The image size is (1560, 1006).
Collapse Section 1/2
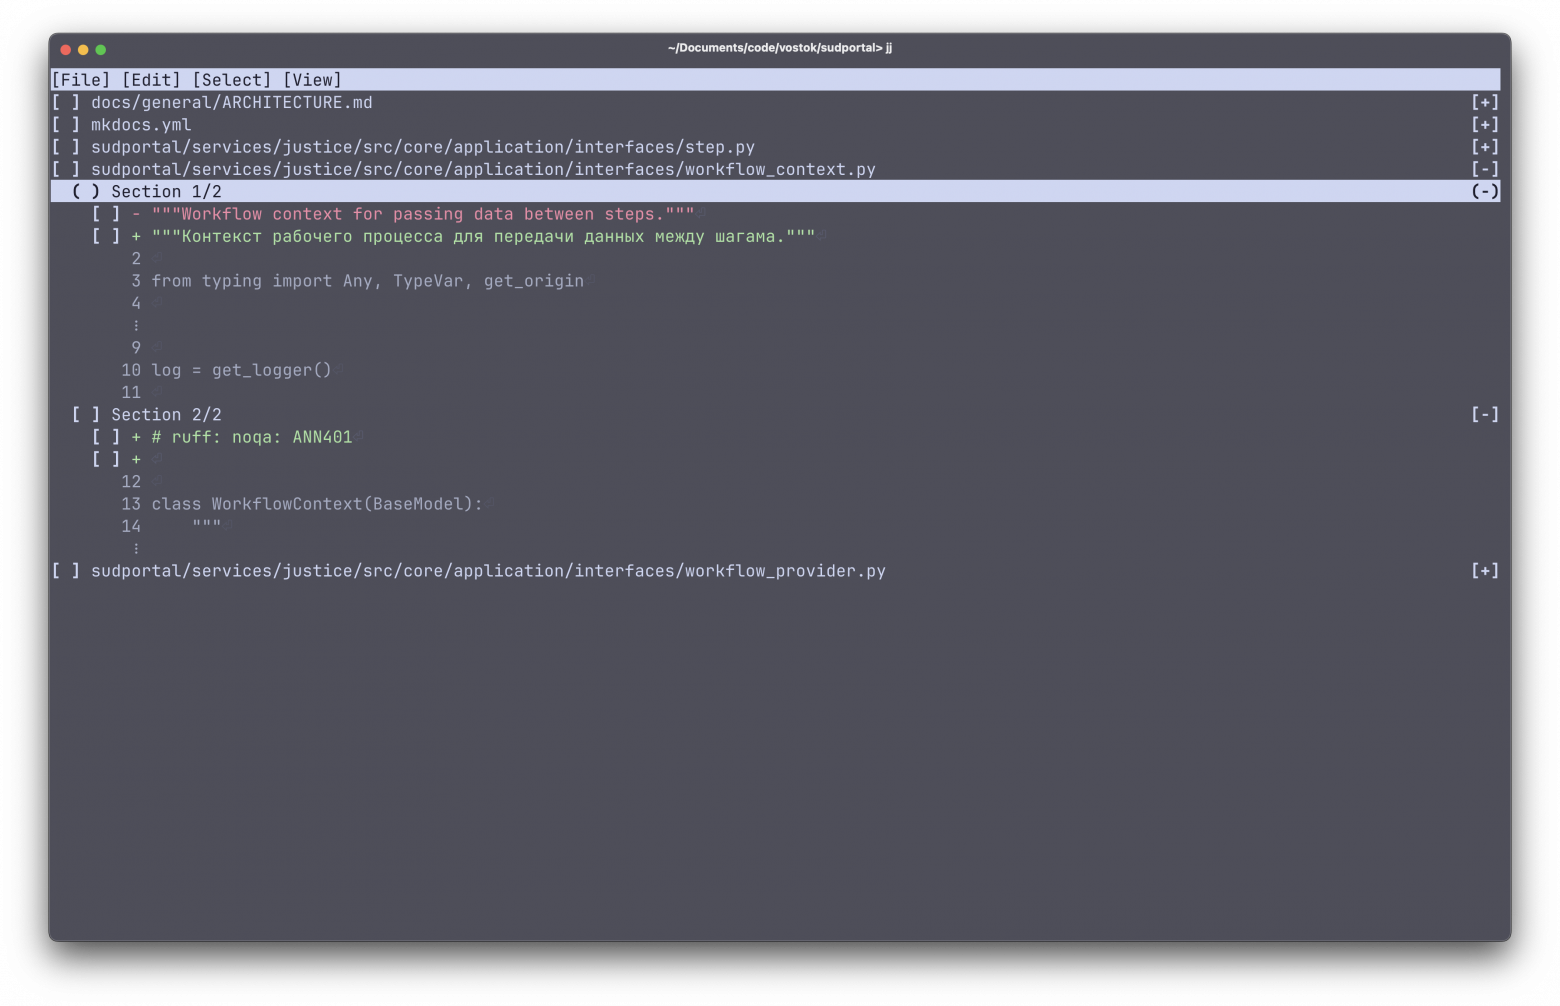(1485, 192)
